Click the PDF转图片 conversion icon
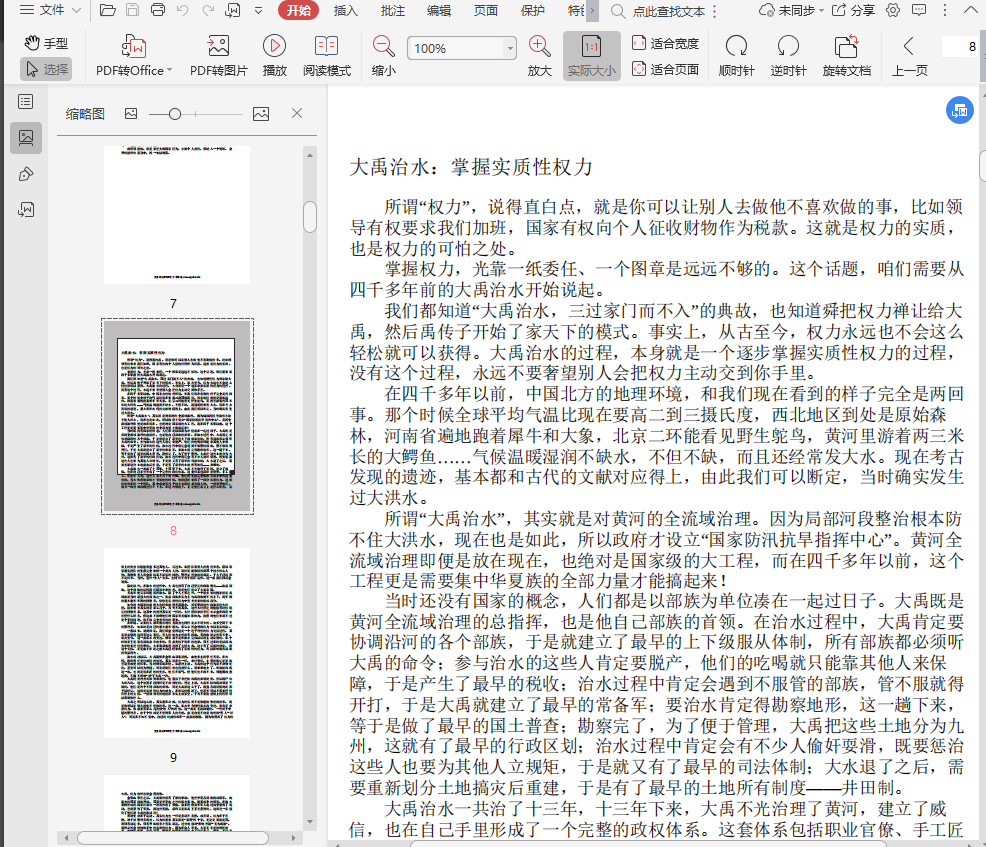Image resolution: width=986 pixels, height=847 pixels. [x=218, y=47]
